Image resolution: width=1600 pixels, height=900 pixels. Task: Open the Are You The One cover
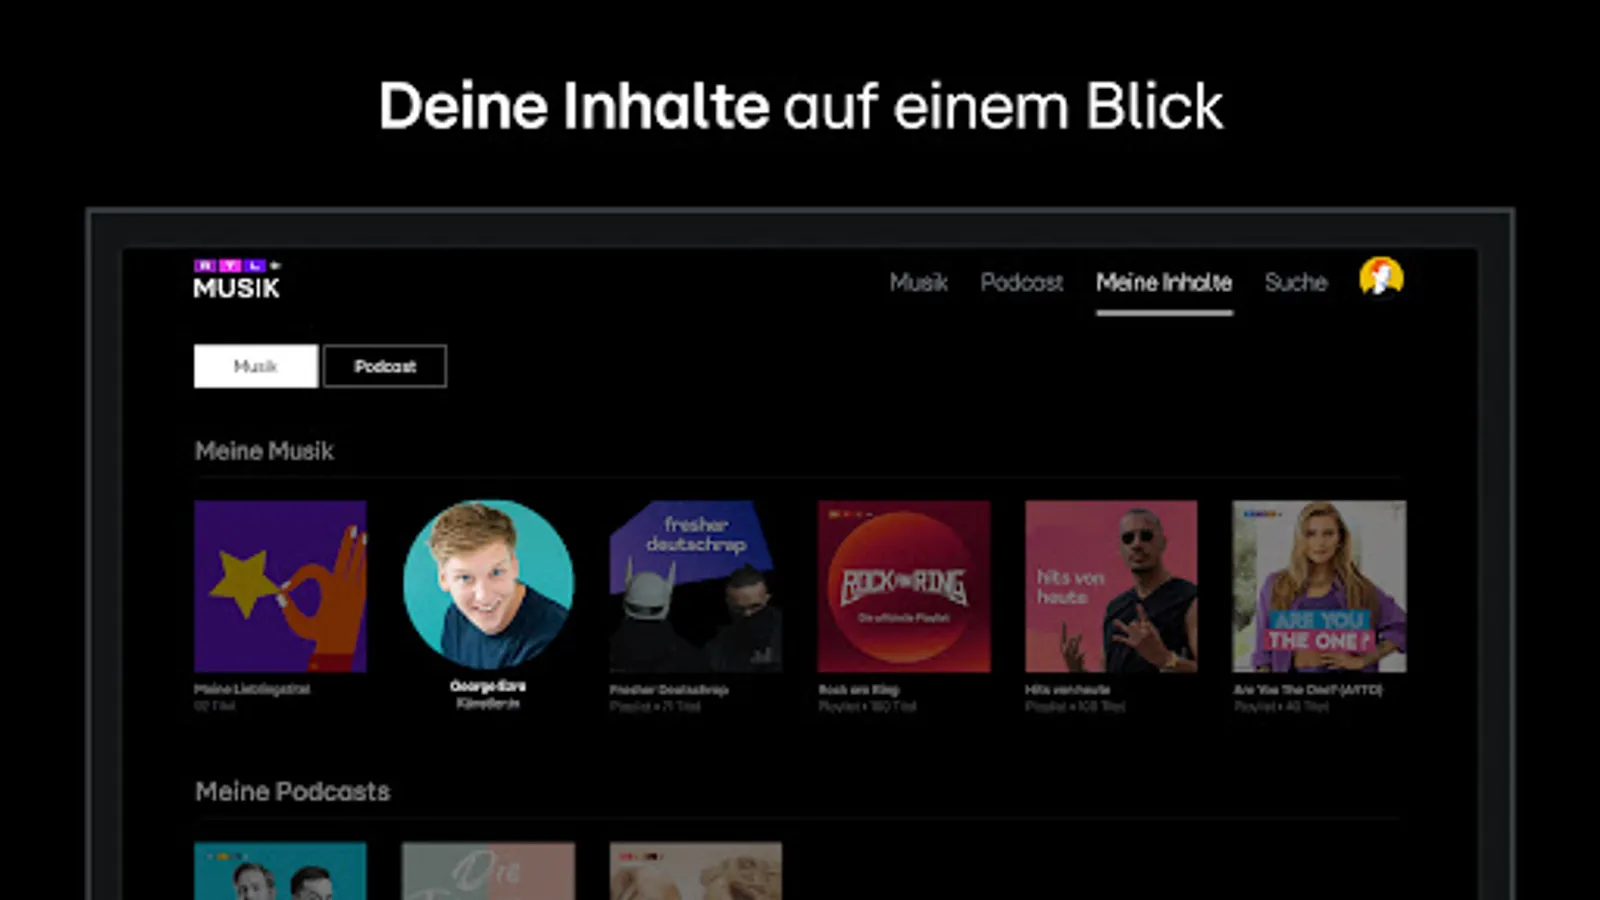1319,587
